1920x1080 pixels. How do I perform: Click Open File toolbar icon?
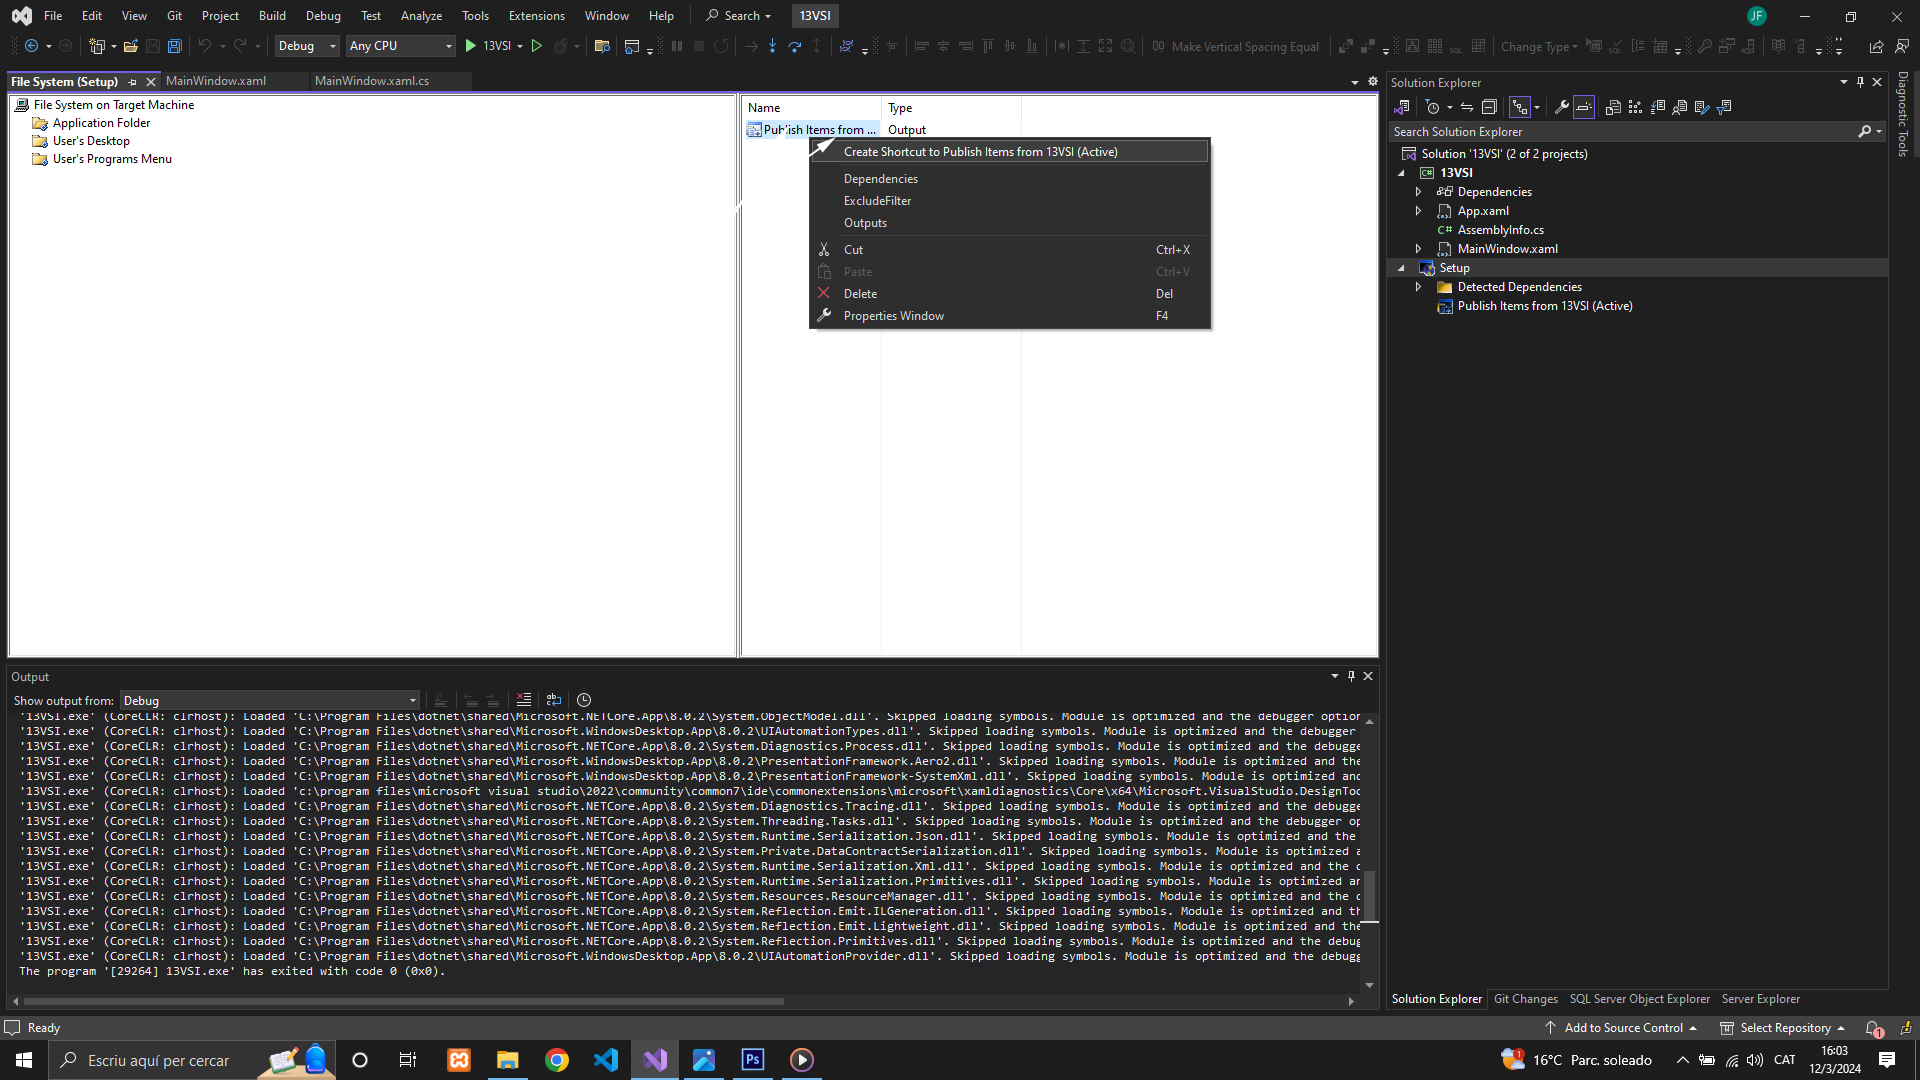(131, 46)
